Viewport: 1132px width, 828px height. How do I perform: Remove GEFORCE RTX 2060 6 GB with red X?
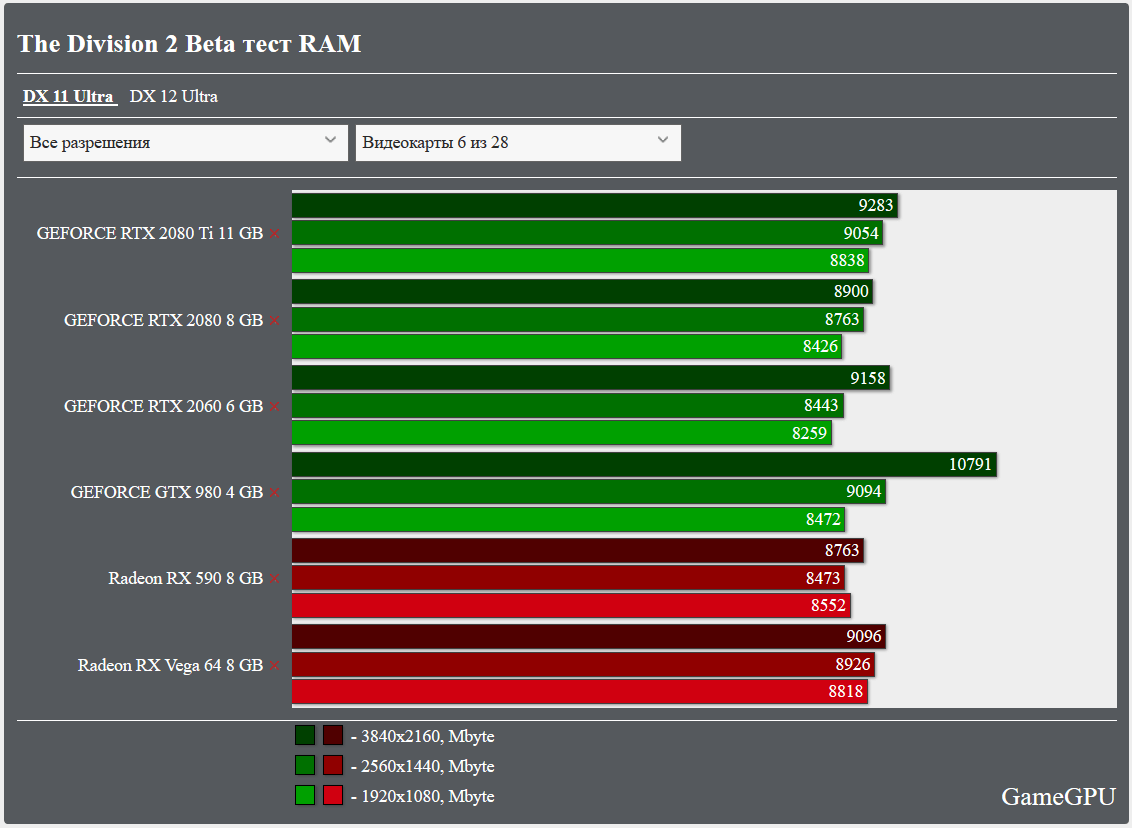pos(274,406)
